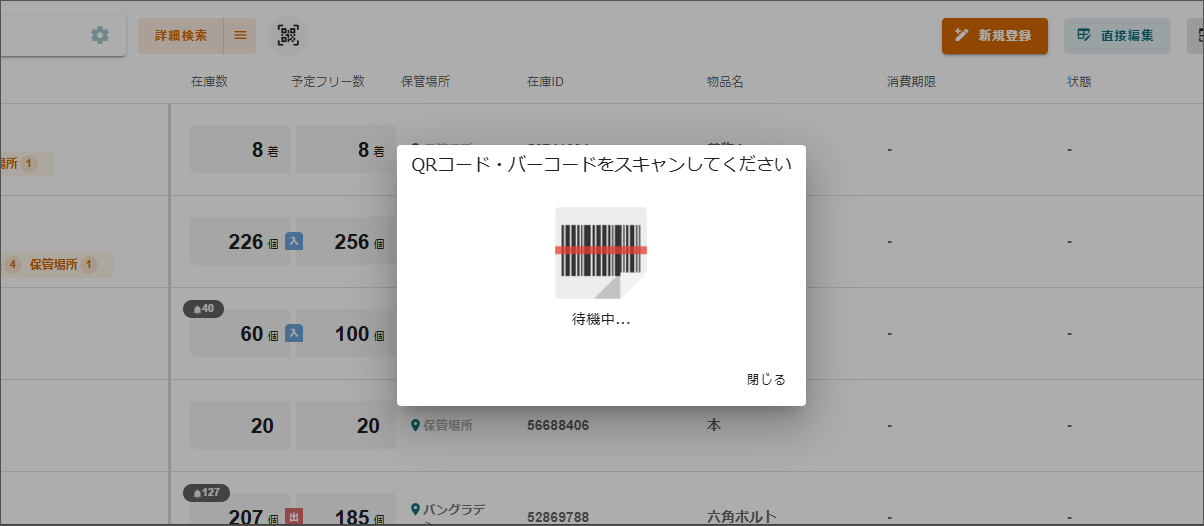The height and width of the screenshot is (526, 1204).
Task: Click the blue 入 badge beside 60 個
Action: tap(294, 333)
